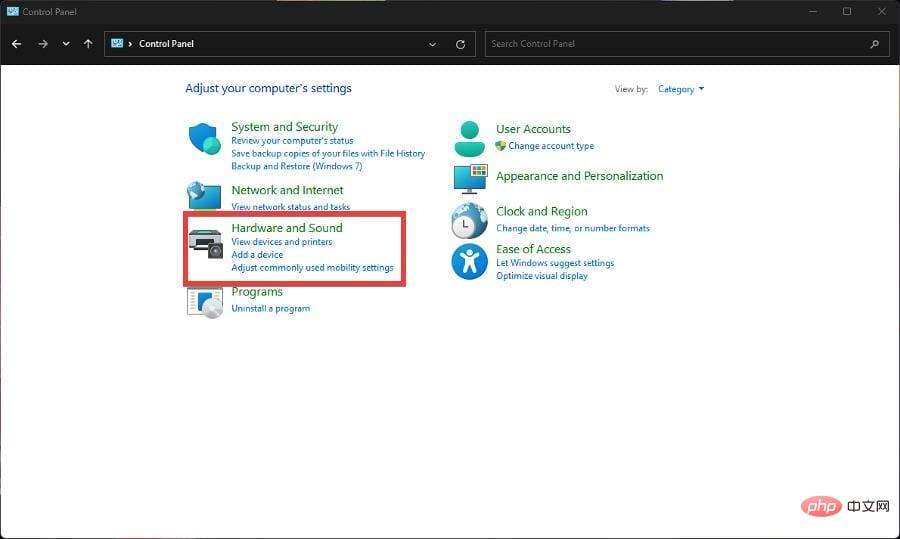The height and width of the screenshot is (539, 900).
Task: Click the Change account type link
Action: (551, 146)
